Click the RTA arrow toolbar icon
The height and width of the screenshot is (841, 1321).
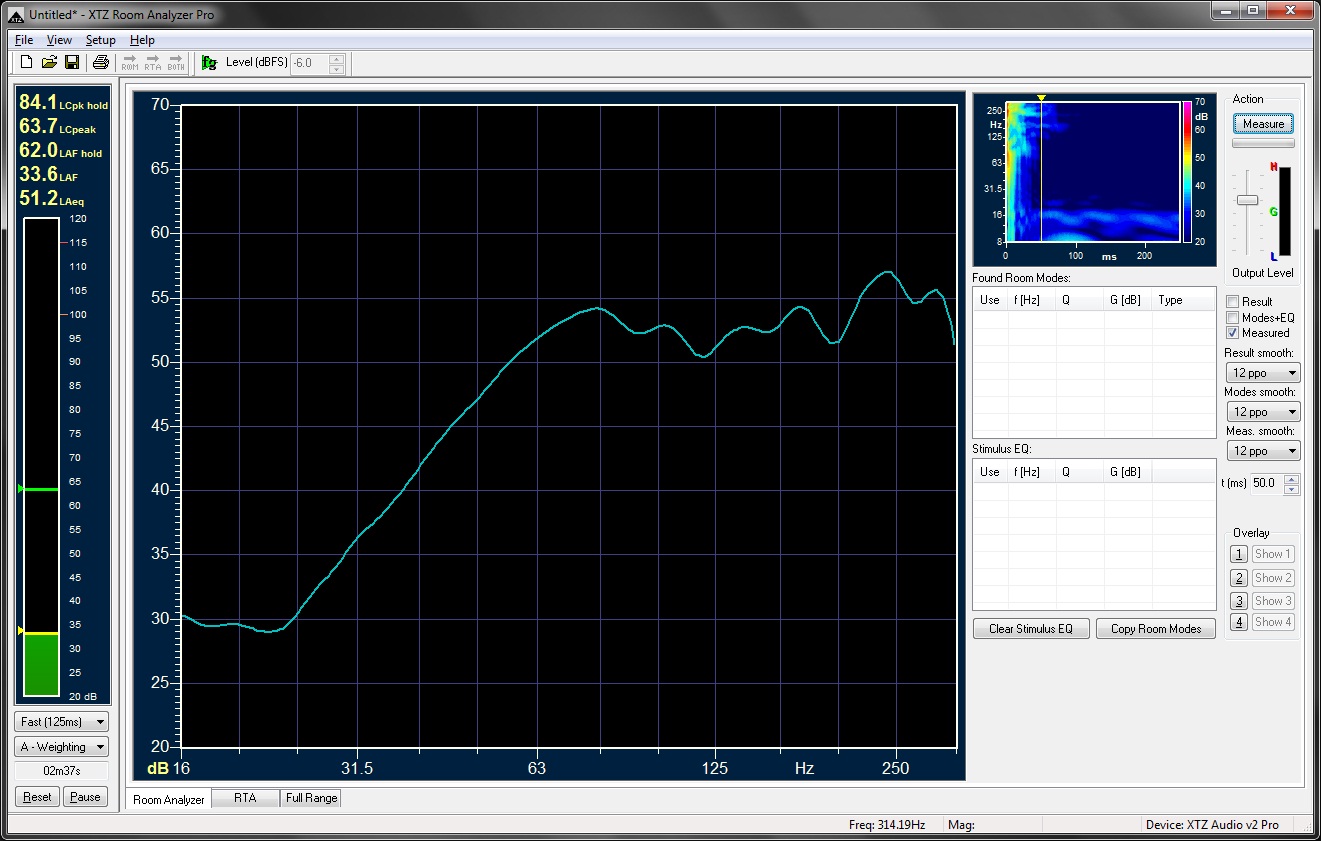[x=152, y=63]
